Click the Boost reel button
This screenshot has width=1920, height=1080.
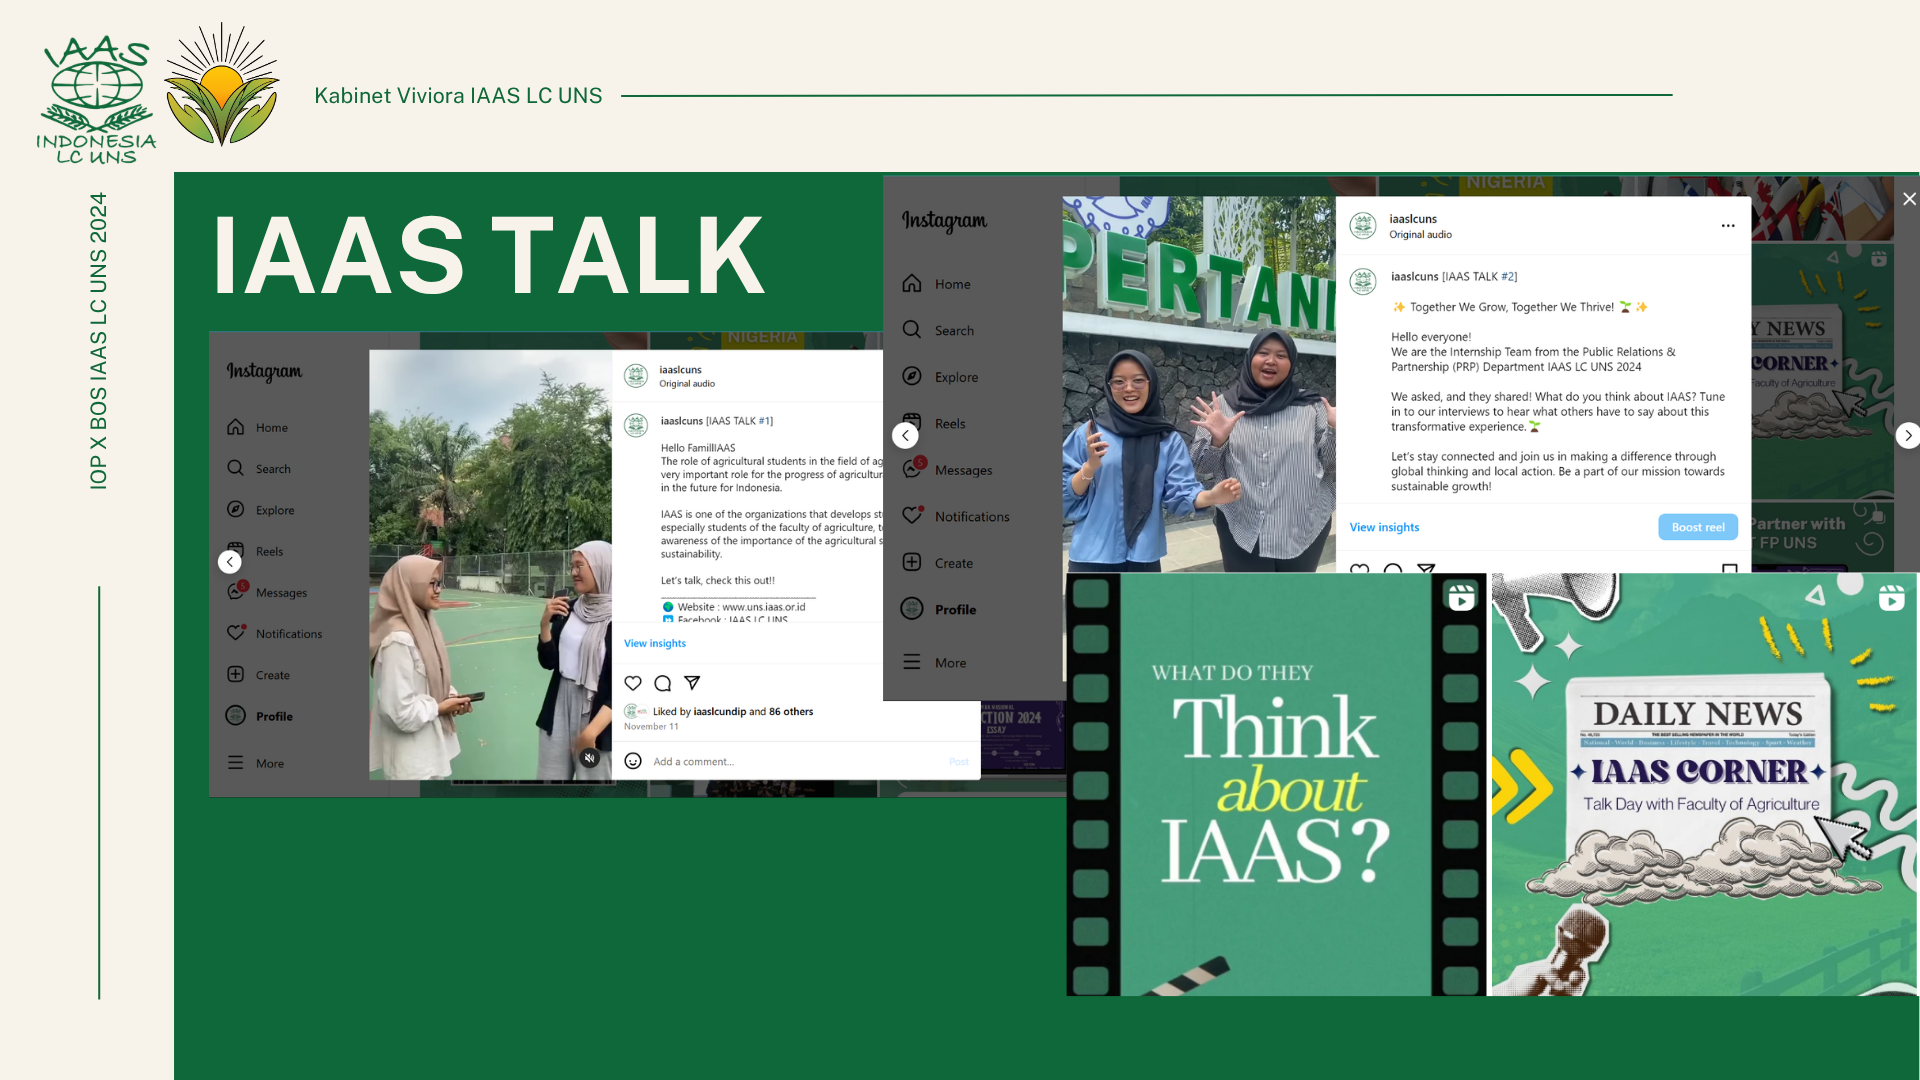click(1698, 527)
